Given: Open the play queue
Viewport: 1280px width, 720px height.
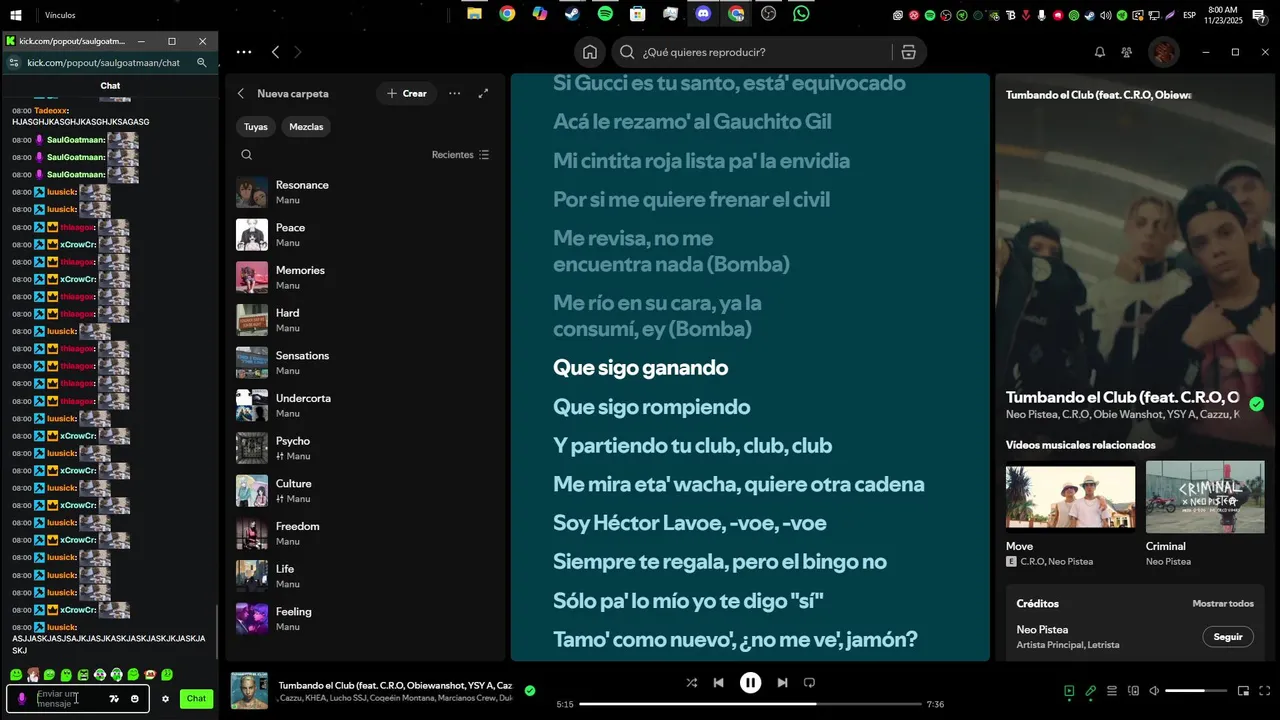Looking at the screenshot, I should tap(1112, 691).
